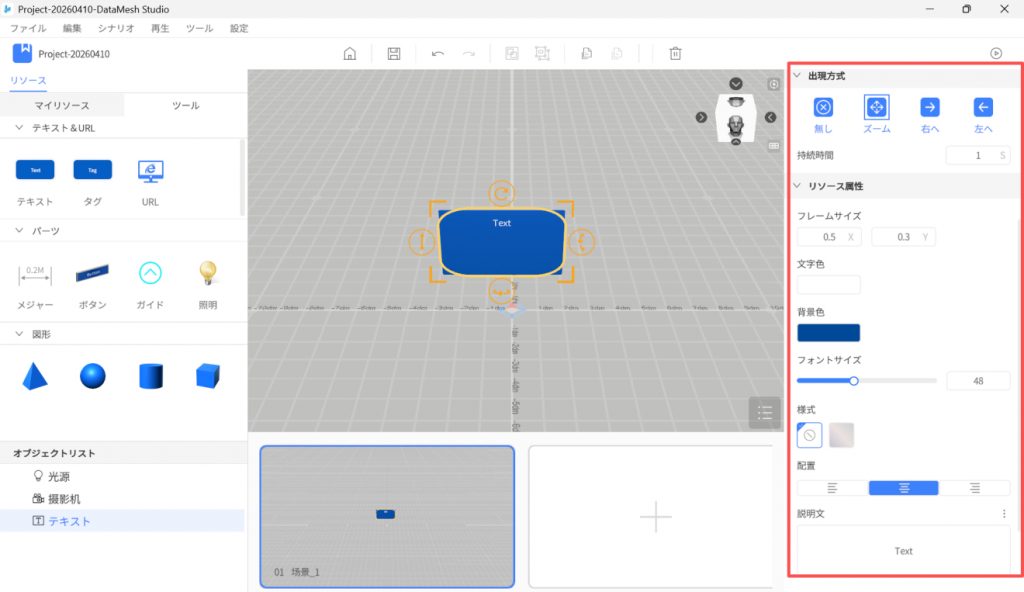1024x592 pixels.
Task: Undo the last action
Action: 438,54
